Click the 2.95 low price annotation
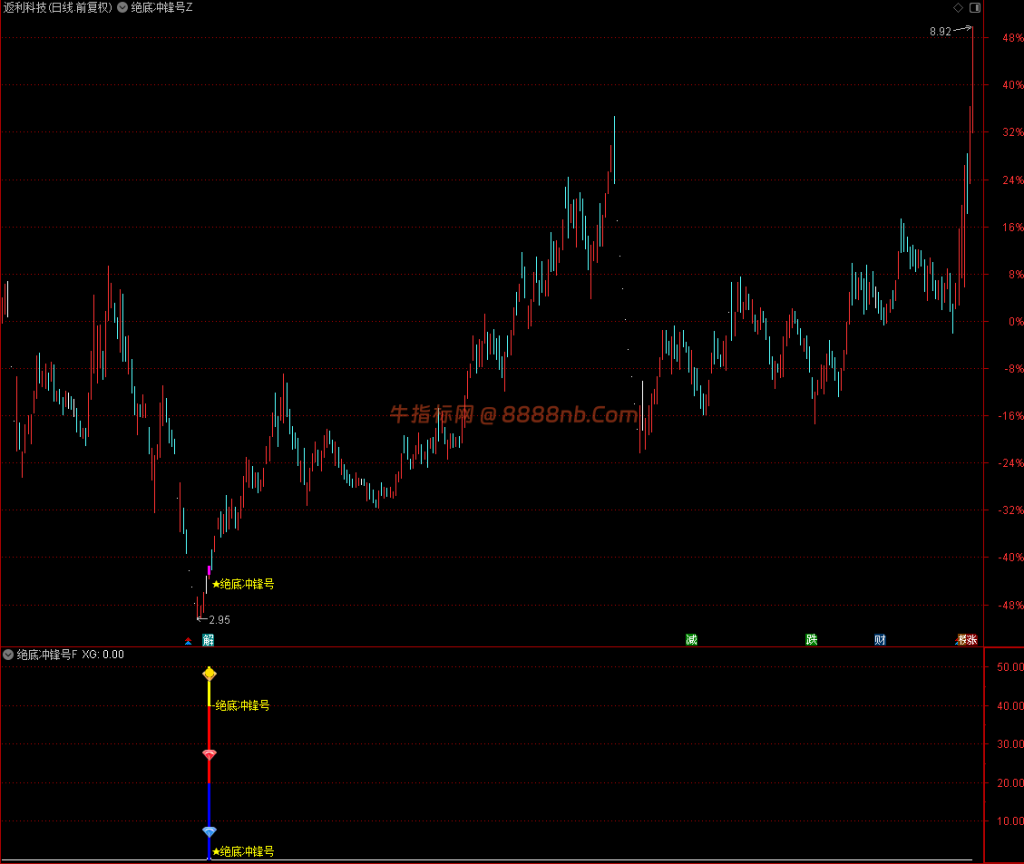The height and width of the screenshot is (864, 1024). [219, 620]
